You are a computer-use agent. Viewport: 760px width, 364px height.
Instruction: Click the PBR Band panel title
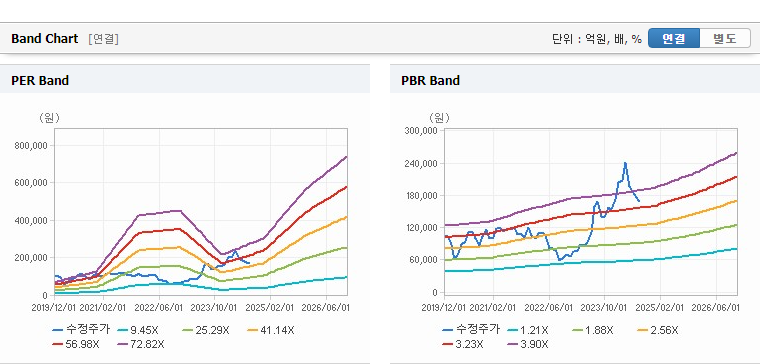430,80
